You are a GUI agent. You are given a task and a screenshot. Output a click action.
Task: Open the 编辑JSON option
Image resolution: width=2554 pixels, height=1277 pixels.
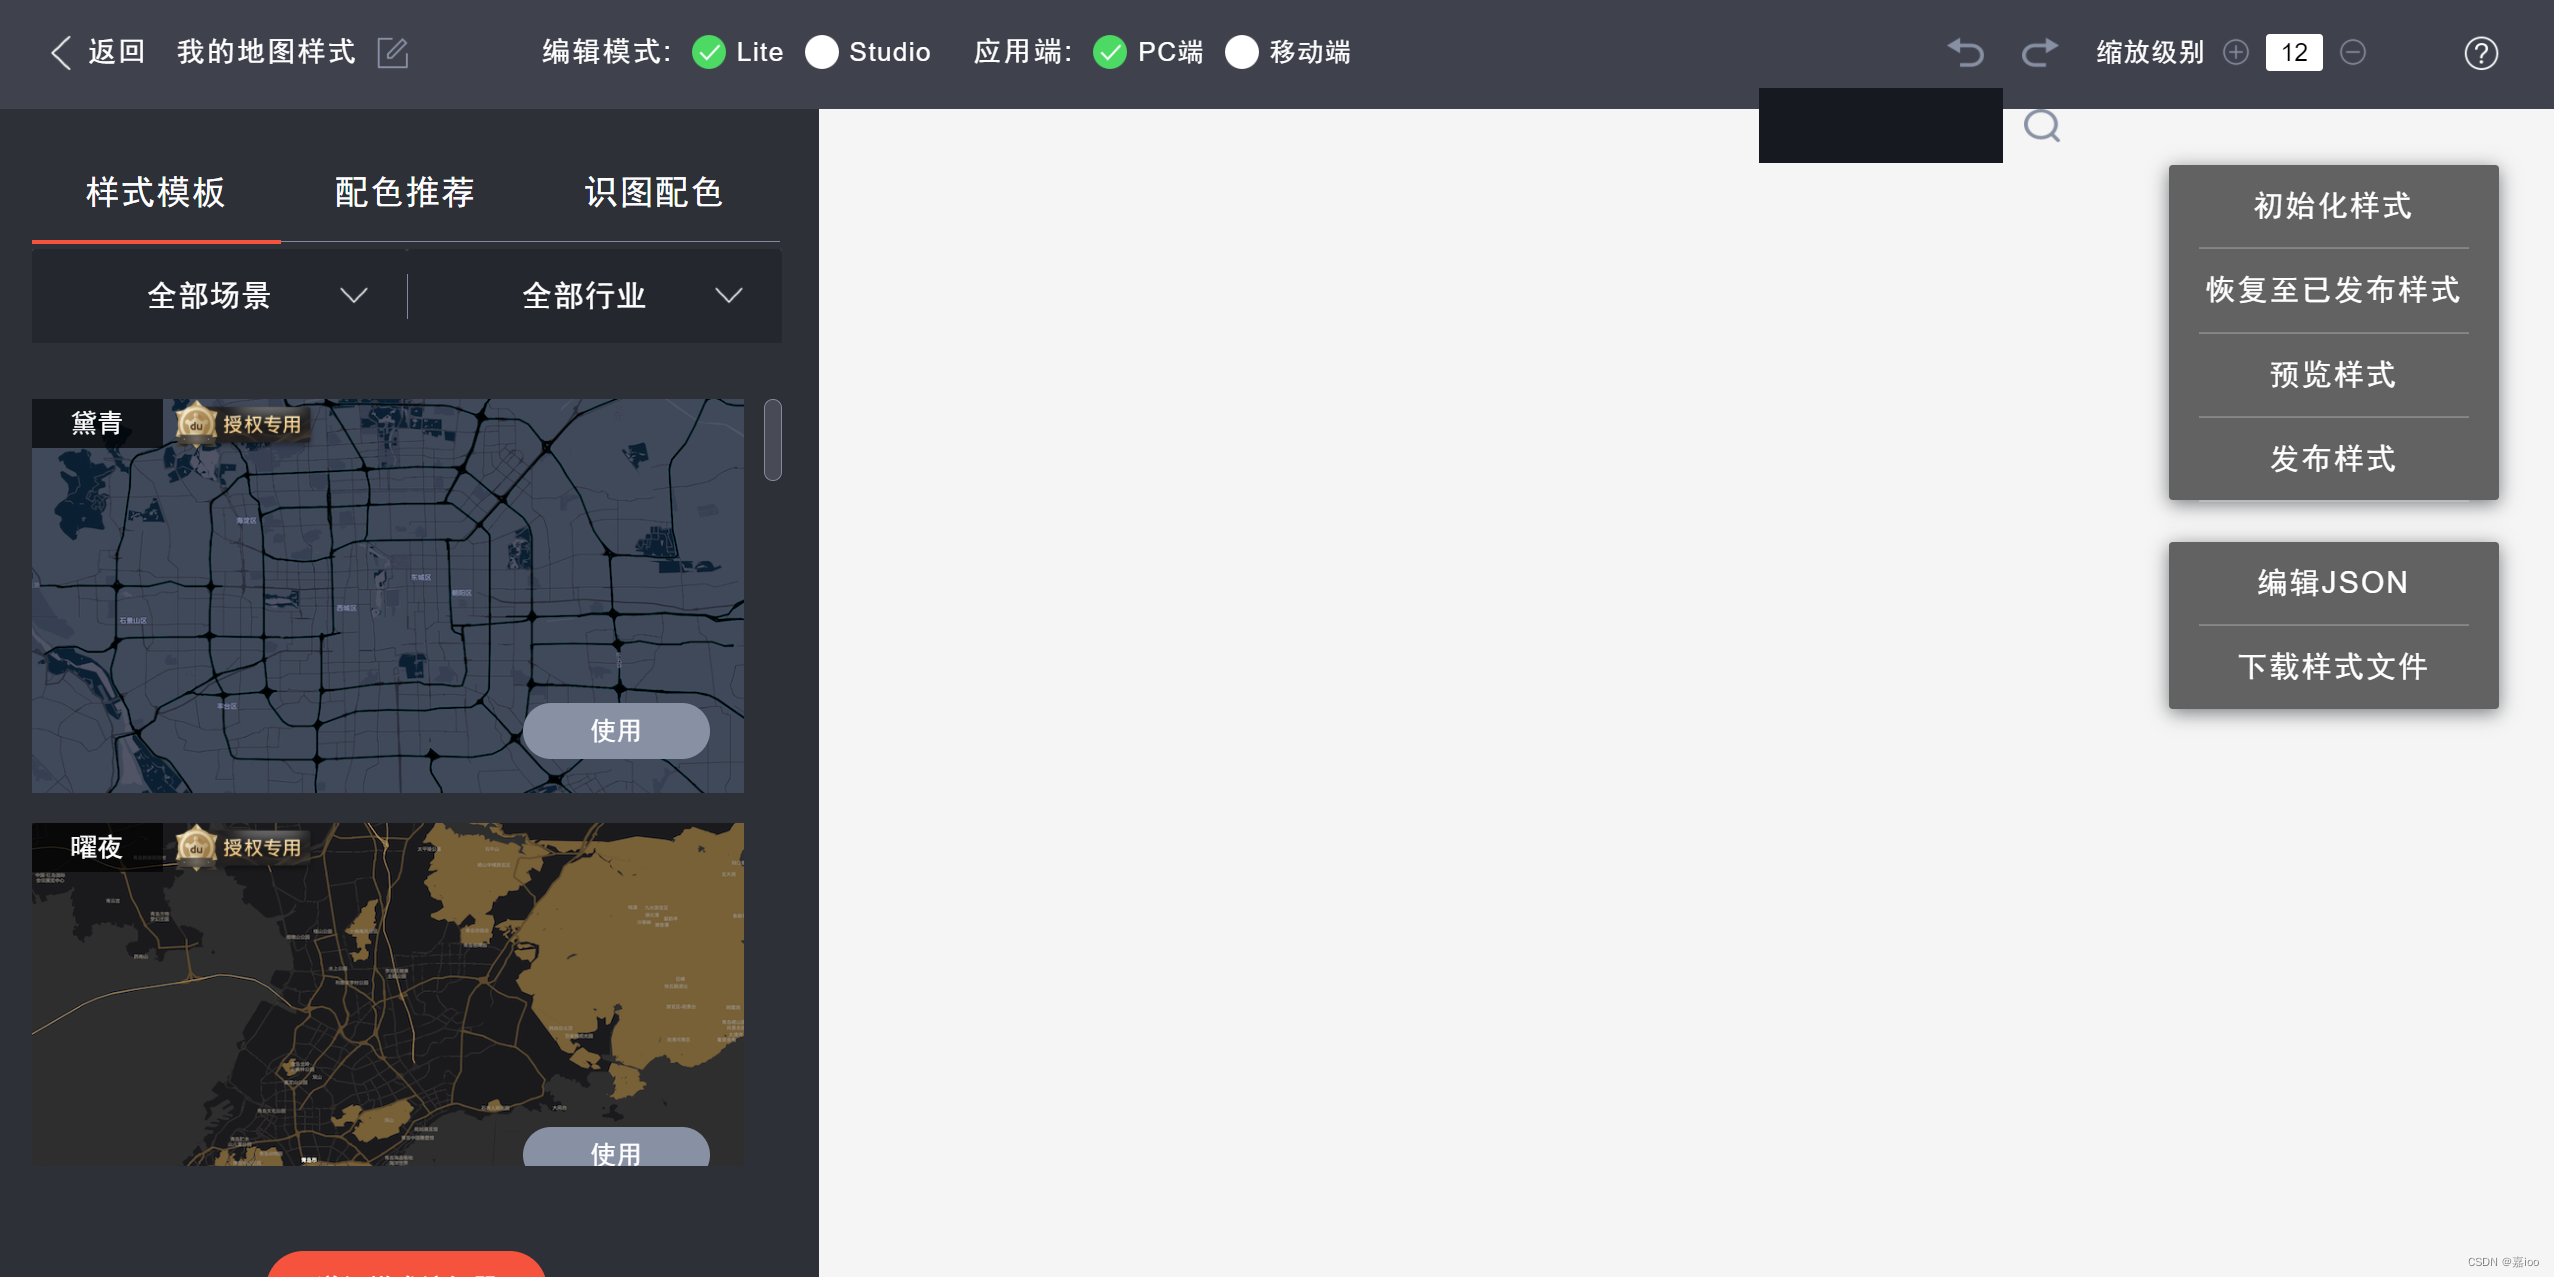[x=2332, y=583]
